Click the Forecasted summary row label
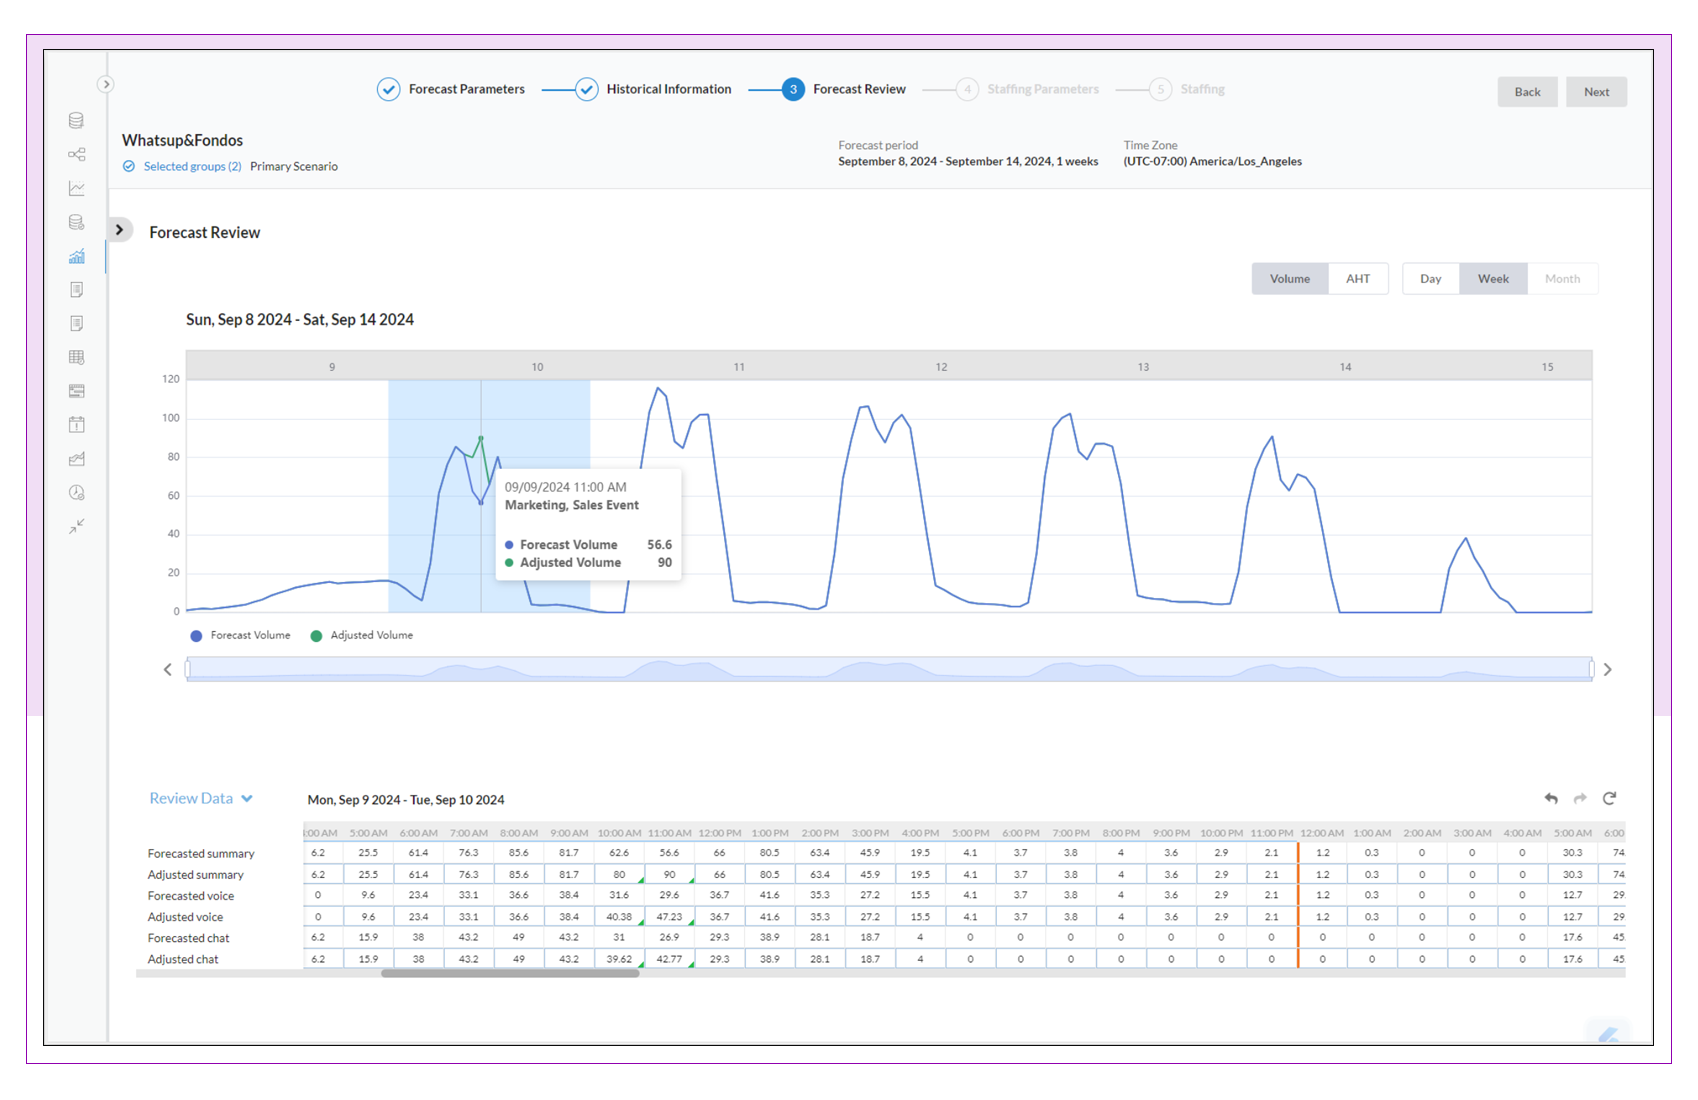 point(201,853)
